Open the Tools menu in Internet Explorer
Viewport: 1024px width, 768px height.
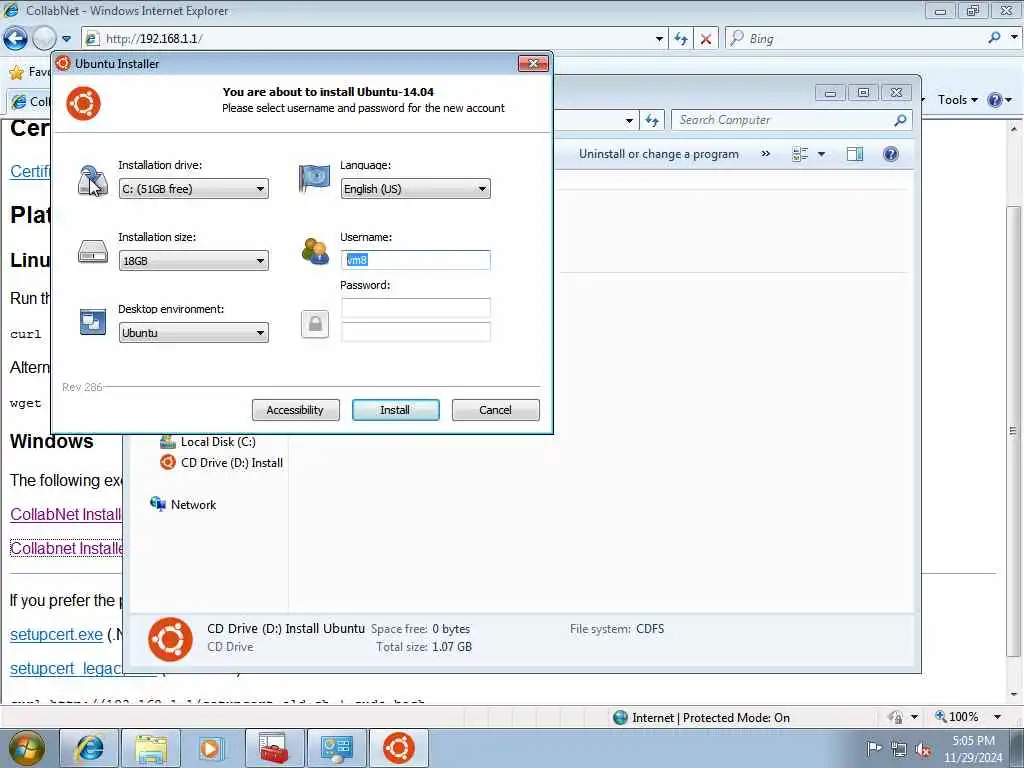[x=957, y=100]
